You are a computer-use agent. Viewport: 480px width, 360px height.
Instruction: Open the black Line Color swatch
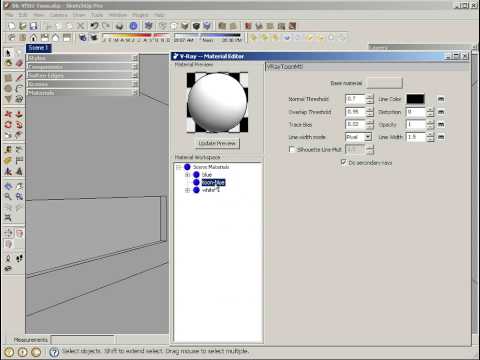[x=415, y=99]
